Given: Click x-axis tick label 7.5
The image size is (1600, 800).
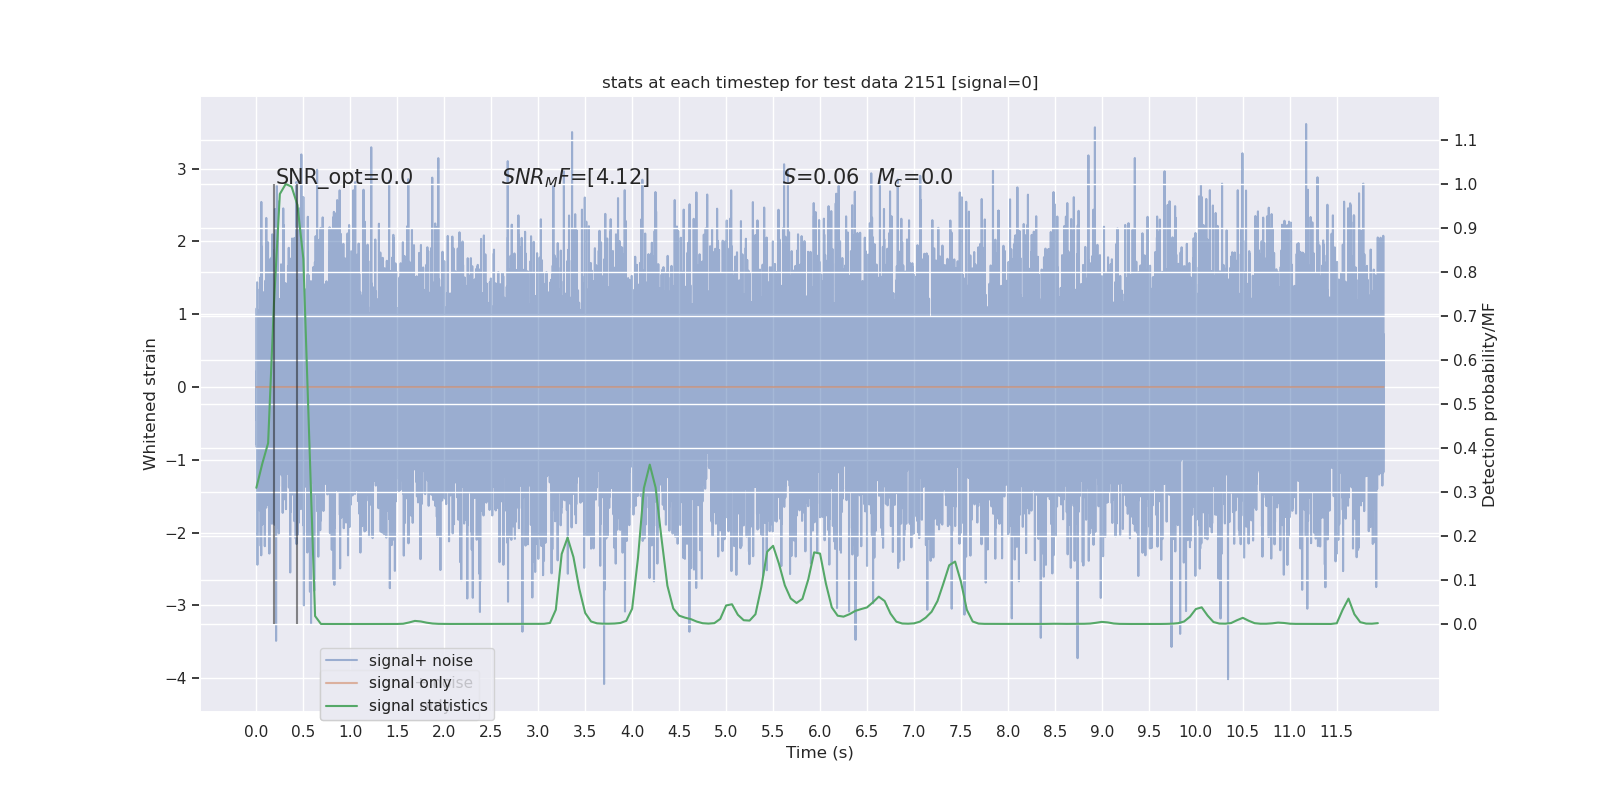Looking at the screenshot, I should 961,732.
